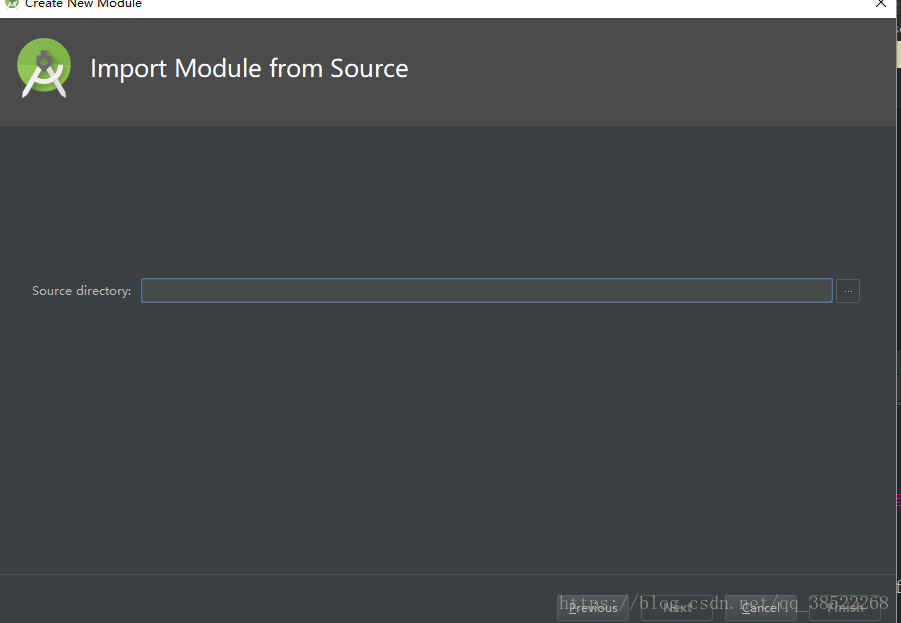Viewport: 901px width, 623px height.
Task: Click the "Source directory:" label
Action: tap(82, 291)
